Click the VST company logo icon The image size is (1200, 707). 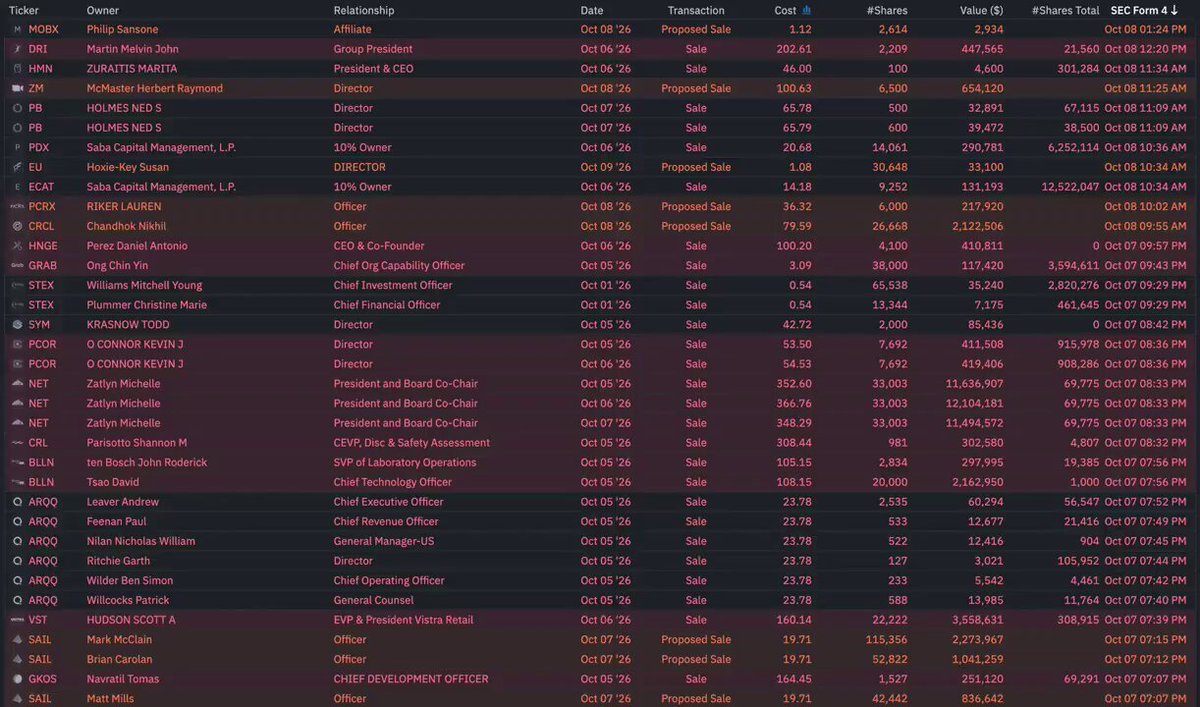pyautogui.click(x=16, y=620)
